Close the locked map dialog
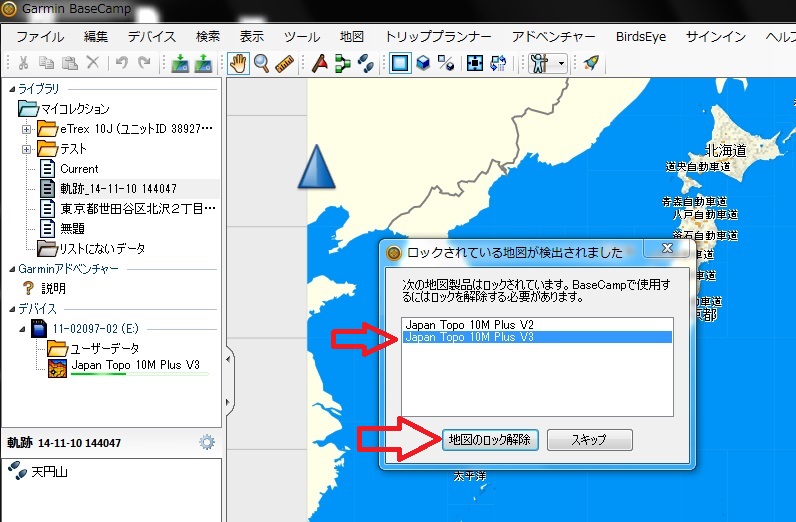This screenshot has height=522, width=796. coord(668,248)
